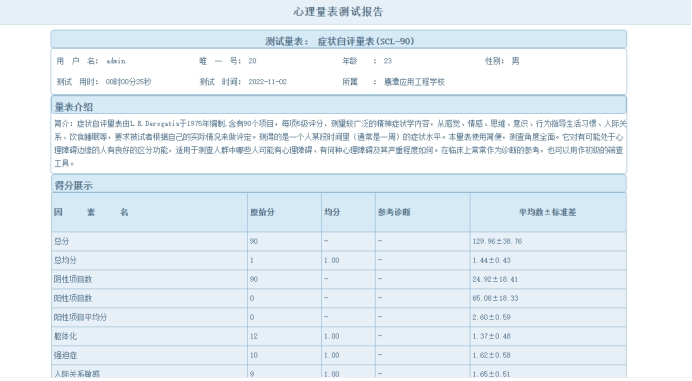Click the 心理量表测试报告 page title
Screen dimensions: 692x381
[338, 12]
